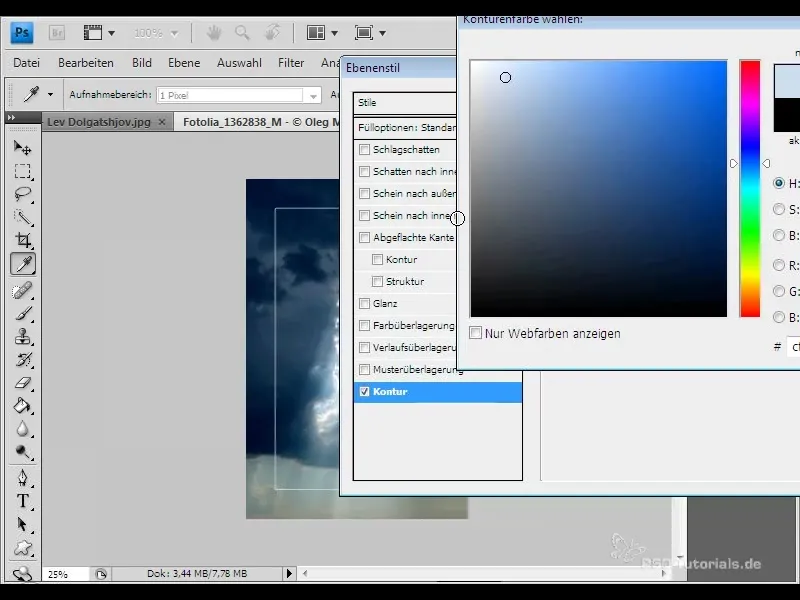Open the Eyedropper tool preset picker arrow
The height and width of the screenshot is (600, 800).
pyautogui.click(x=50, y=94)
